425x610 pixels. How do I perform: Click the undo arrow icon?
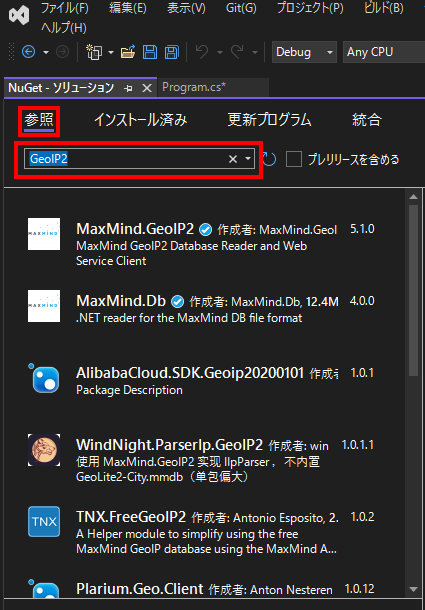click(x=202, y=52)
